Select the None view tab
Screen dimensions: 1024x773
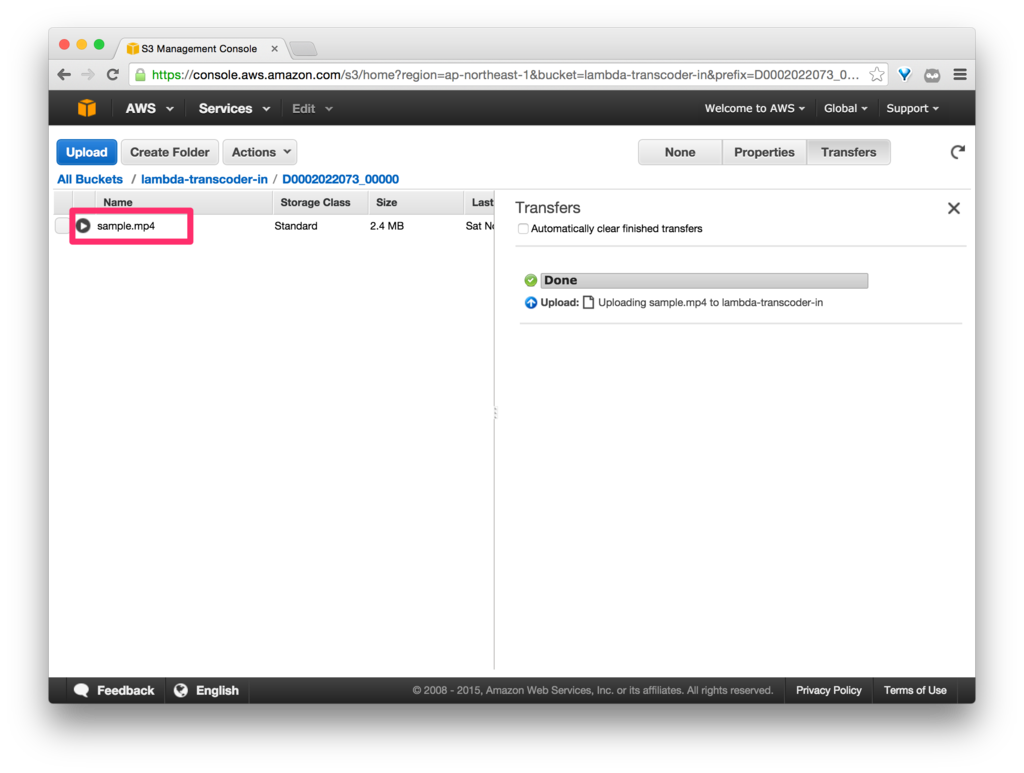click(x=680, y=152)
